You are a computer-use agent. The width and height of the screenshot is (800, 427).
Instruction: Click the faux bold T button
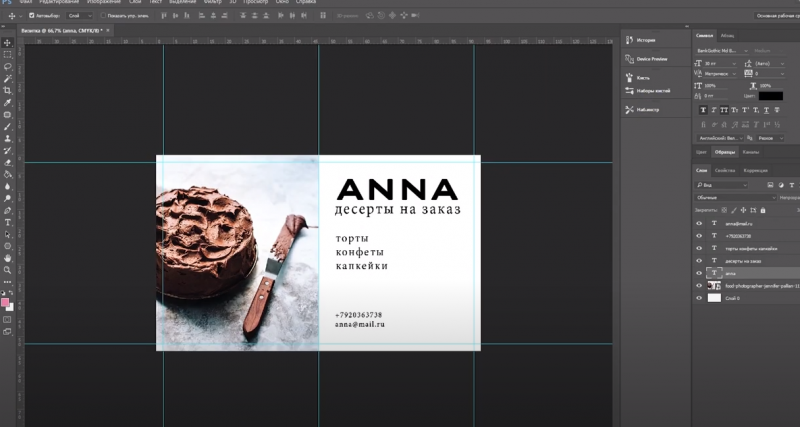point(701,110)
